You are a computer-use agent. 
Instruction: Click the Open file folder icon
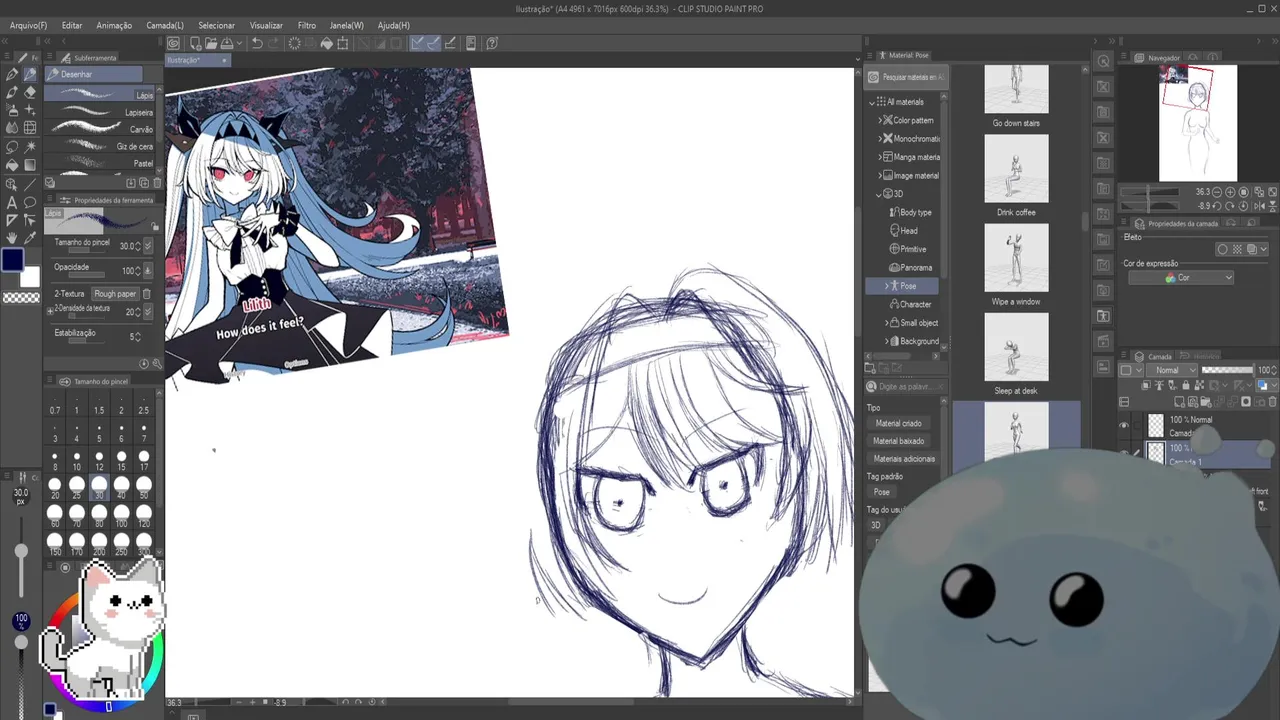click(211, 43)
